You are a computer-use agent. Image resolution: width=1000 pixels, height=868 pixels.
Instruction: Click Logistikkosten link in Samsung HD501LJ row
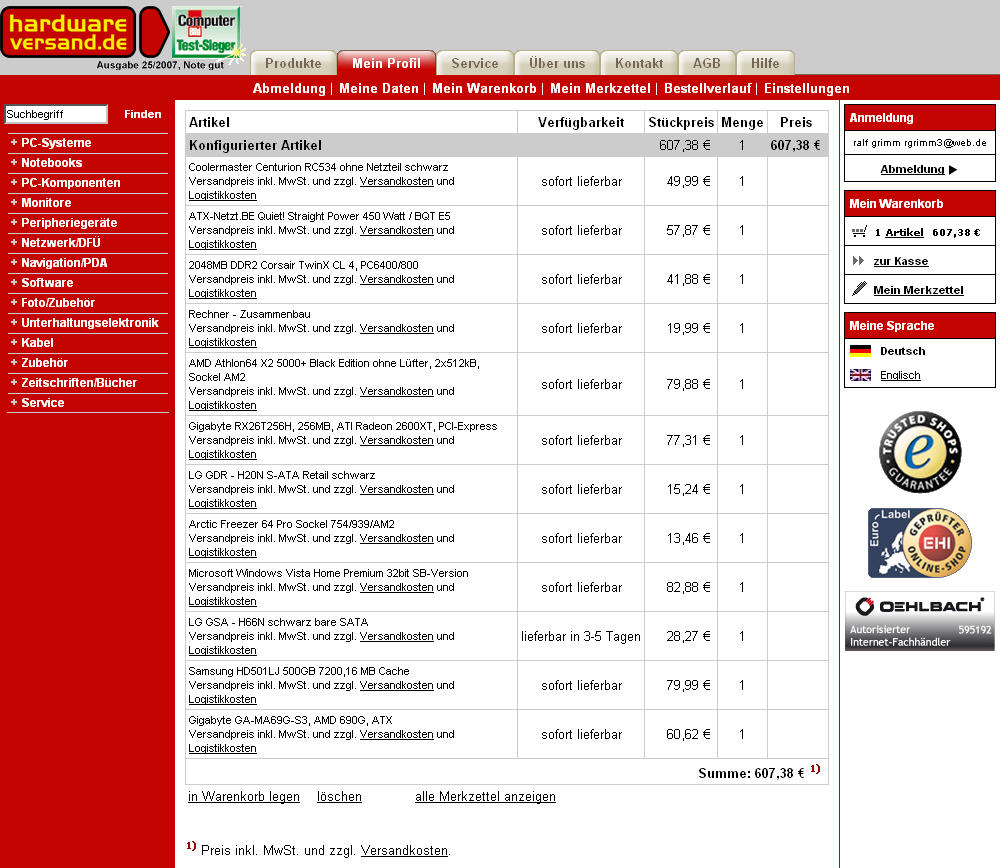tap(223, 699)
